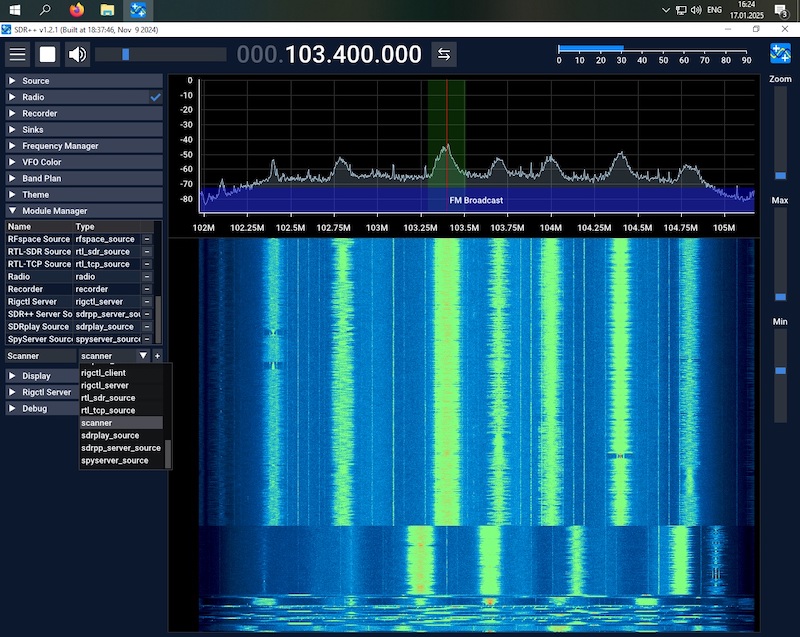The width and height of the screenshot is (800, 637).
Task: Adjust the Min level slider
Action: (780, 376)
